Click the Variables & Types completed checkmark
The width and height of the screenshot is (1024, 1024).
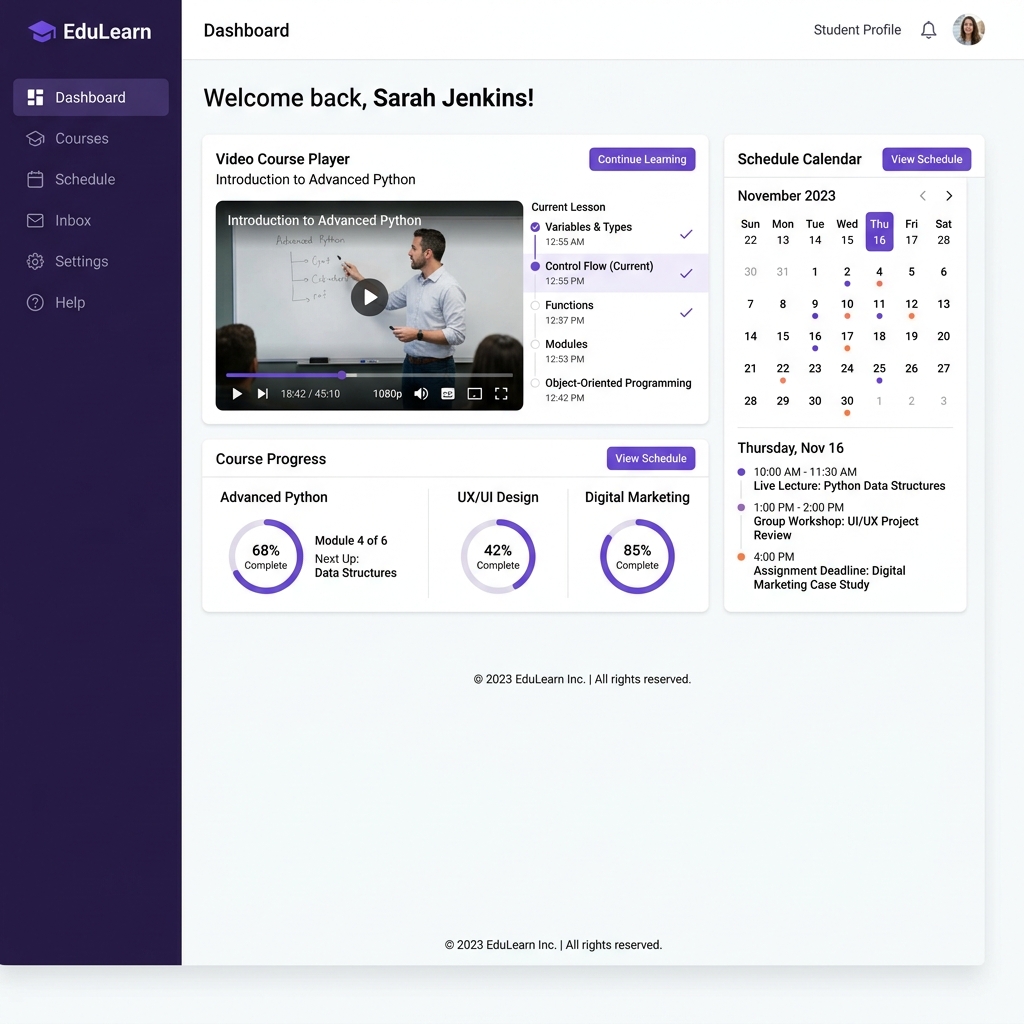click(x=686, y=234)
